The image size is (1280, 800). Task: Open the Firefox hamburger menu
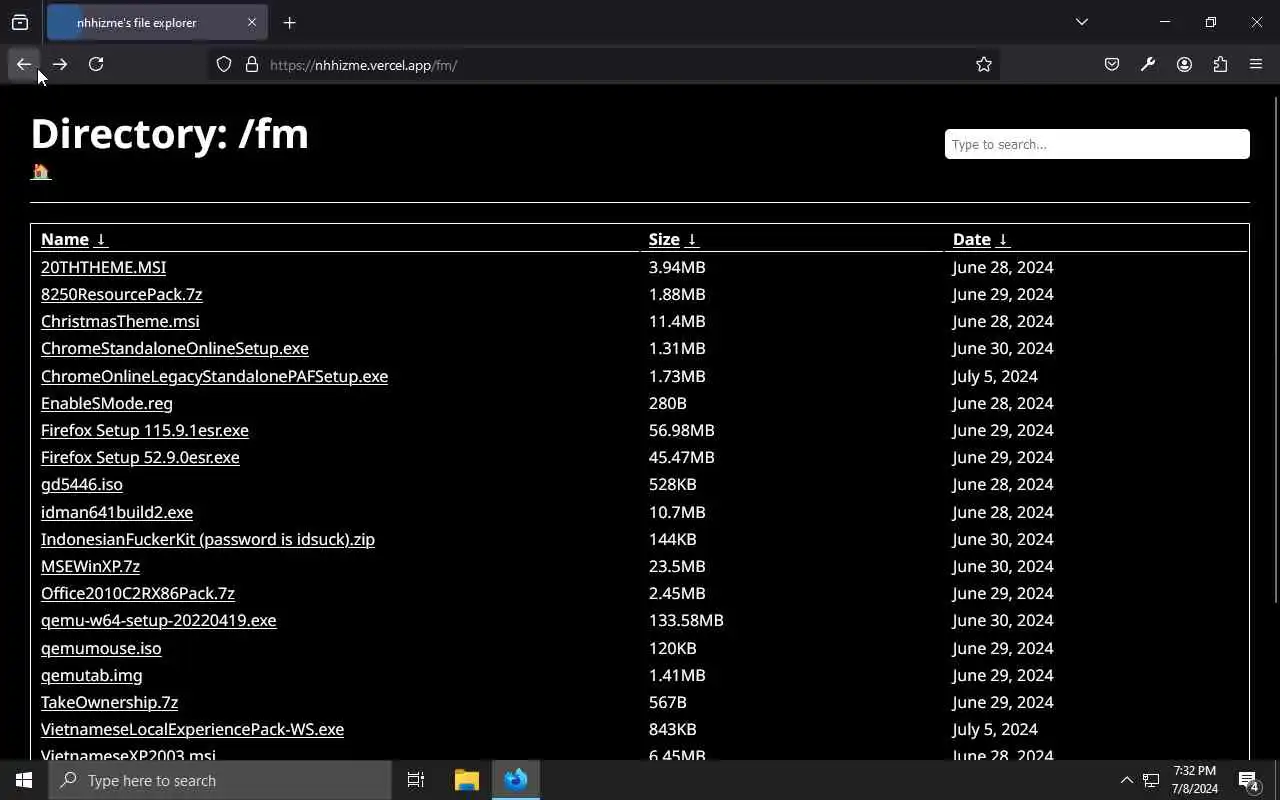(x=1256, y=64)
